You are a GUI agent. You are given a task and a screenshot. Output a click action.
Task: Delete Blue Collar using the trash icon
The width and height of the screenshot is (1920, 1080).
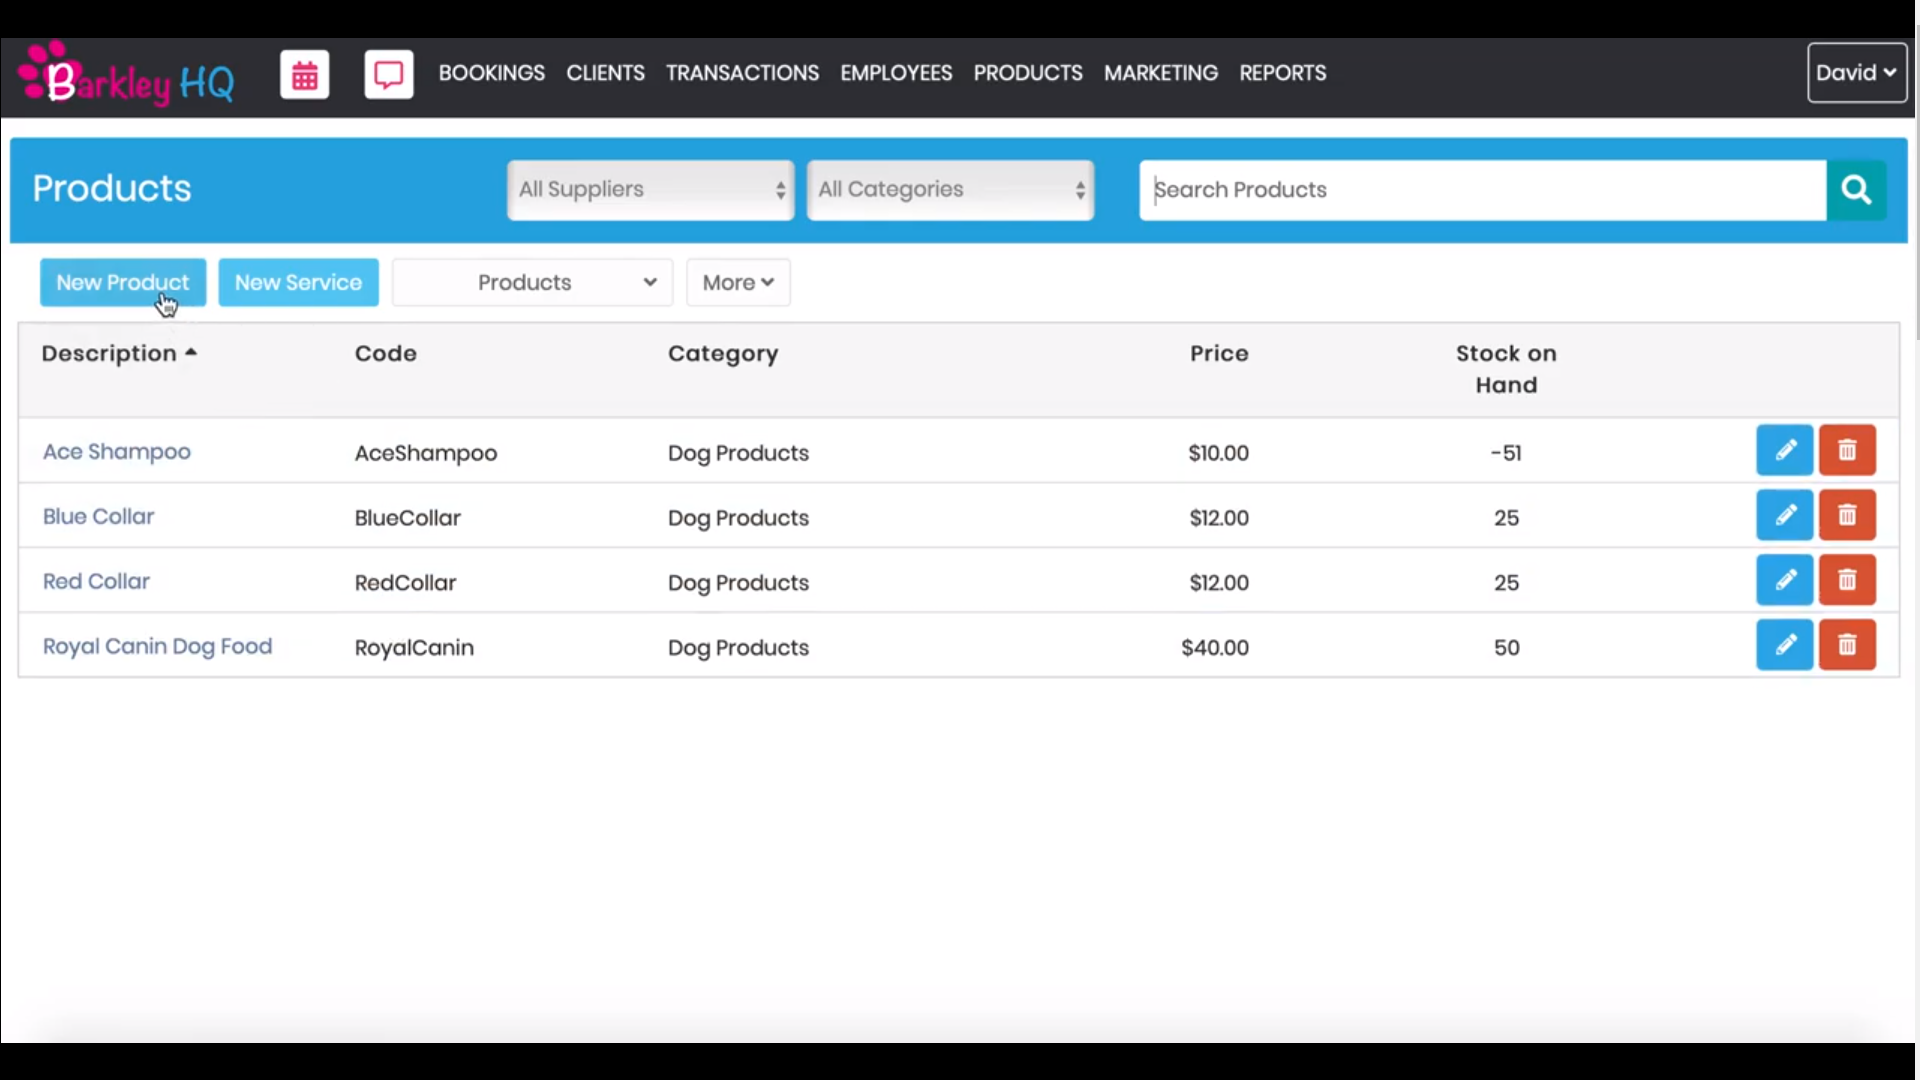pyautogui.click(x=1847, y=514)
